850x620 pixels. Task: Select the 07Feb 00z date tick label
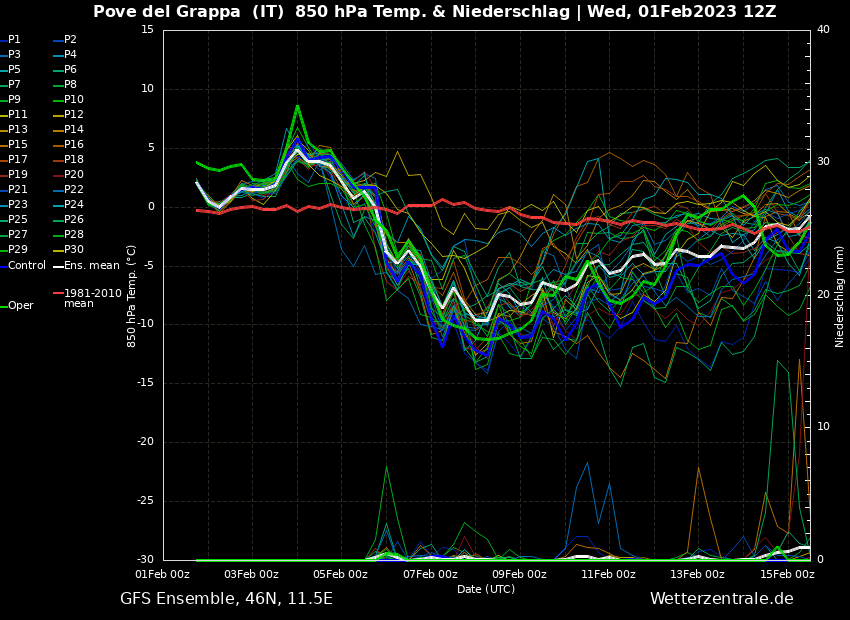[430, 574]
